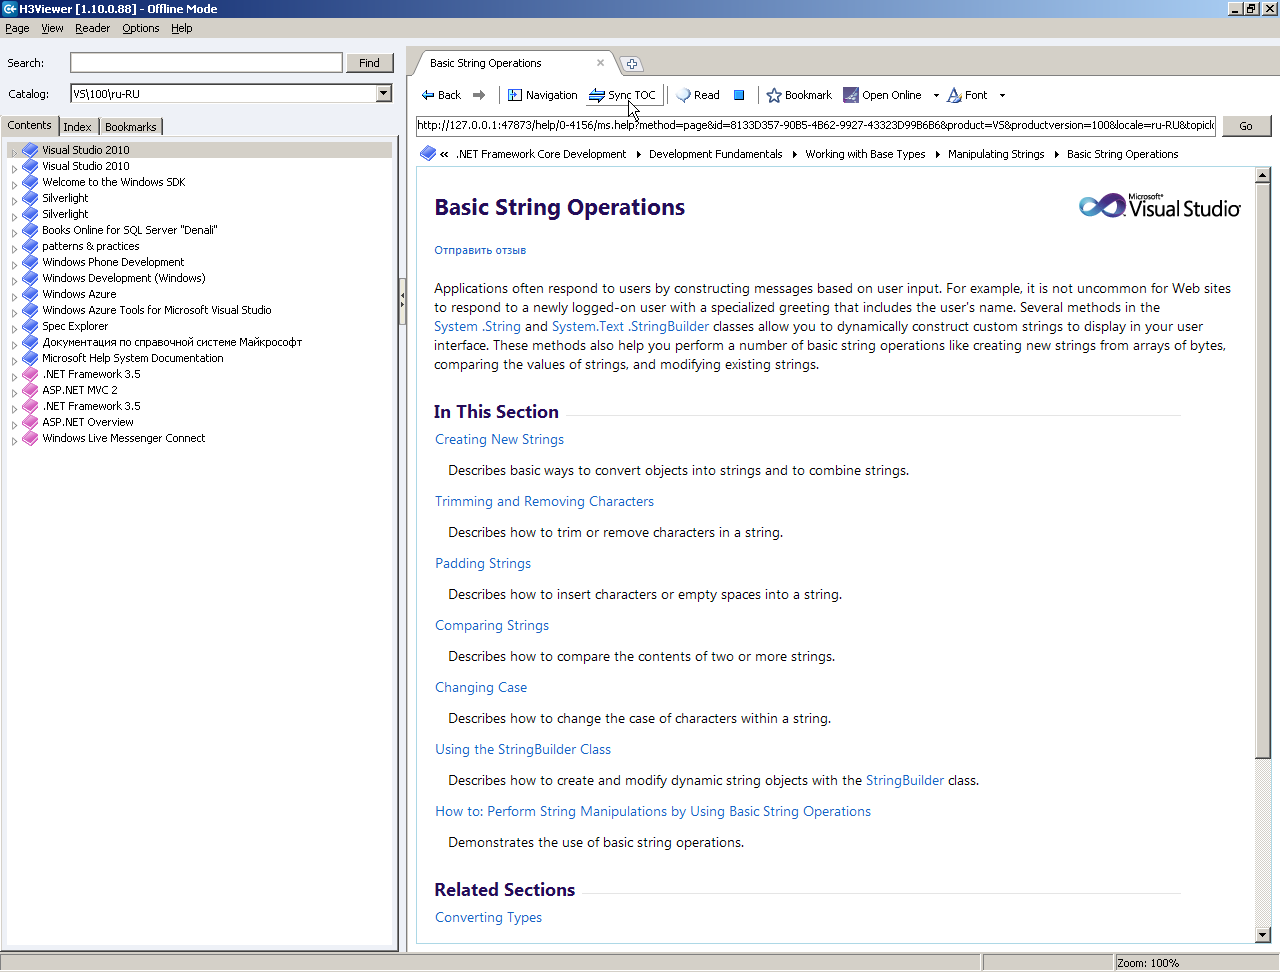Viewport: 1280px width, 972px height.
Task: Click the Forward arrow in the toolbar
Action: (x=479, y=95)
